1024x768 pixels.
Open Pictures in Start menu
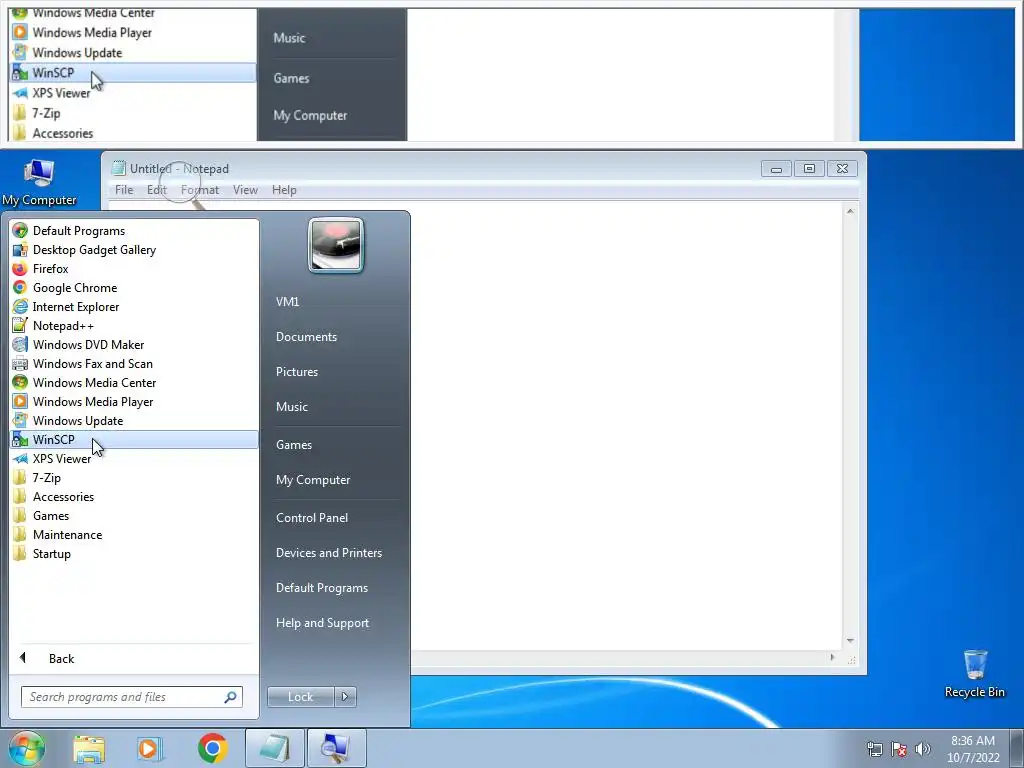click(x=296, y=372)
